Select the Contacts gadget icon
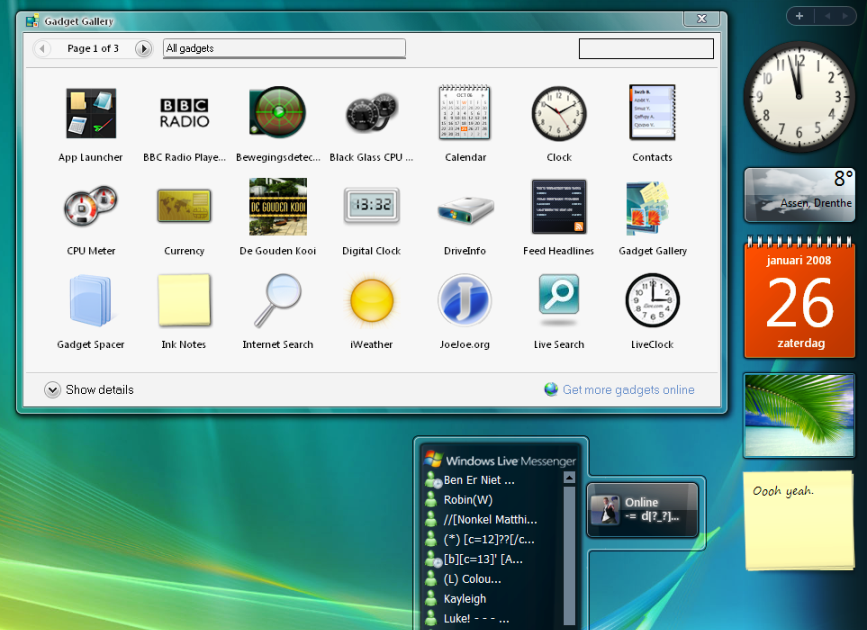The height and width of the screenshot is (630, 867). (x=652, y=112)
